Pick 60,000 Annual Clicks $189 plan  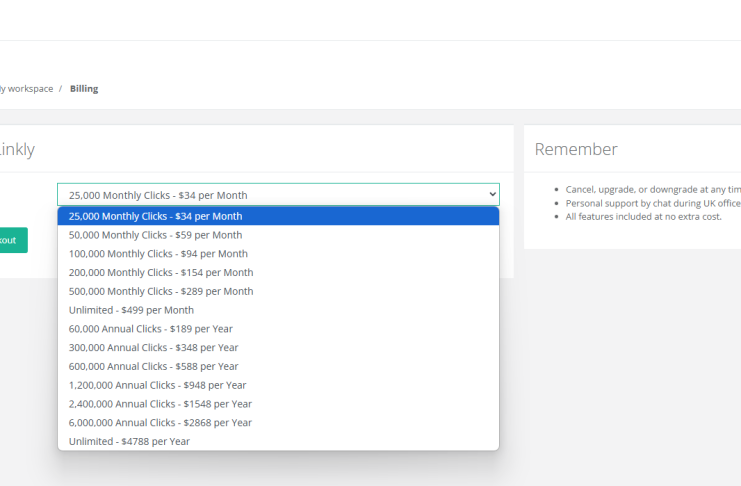(150, 329)
